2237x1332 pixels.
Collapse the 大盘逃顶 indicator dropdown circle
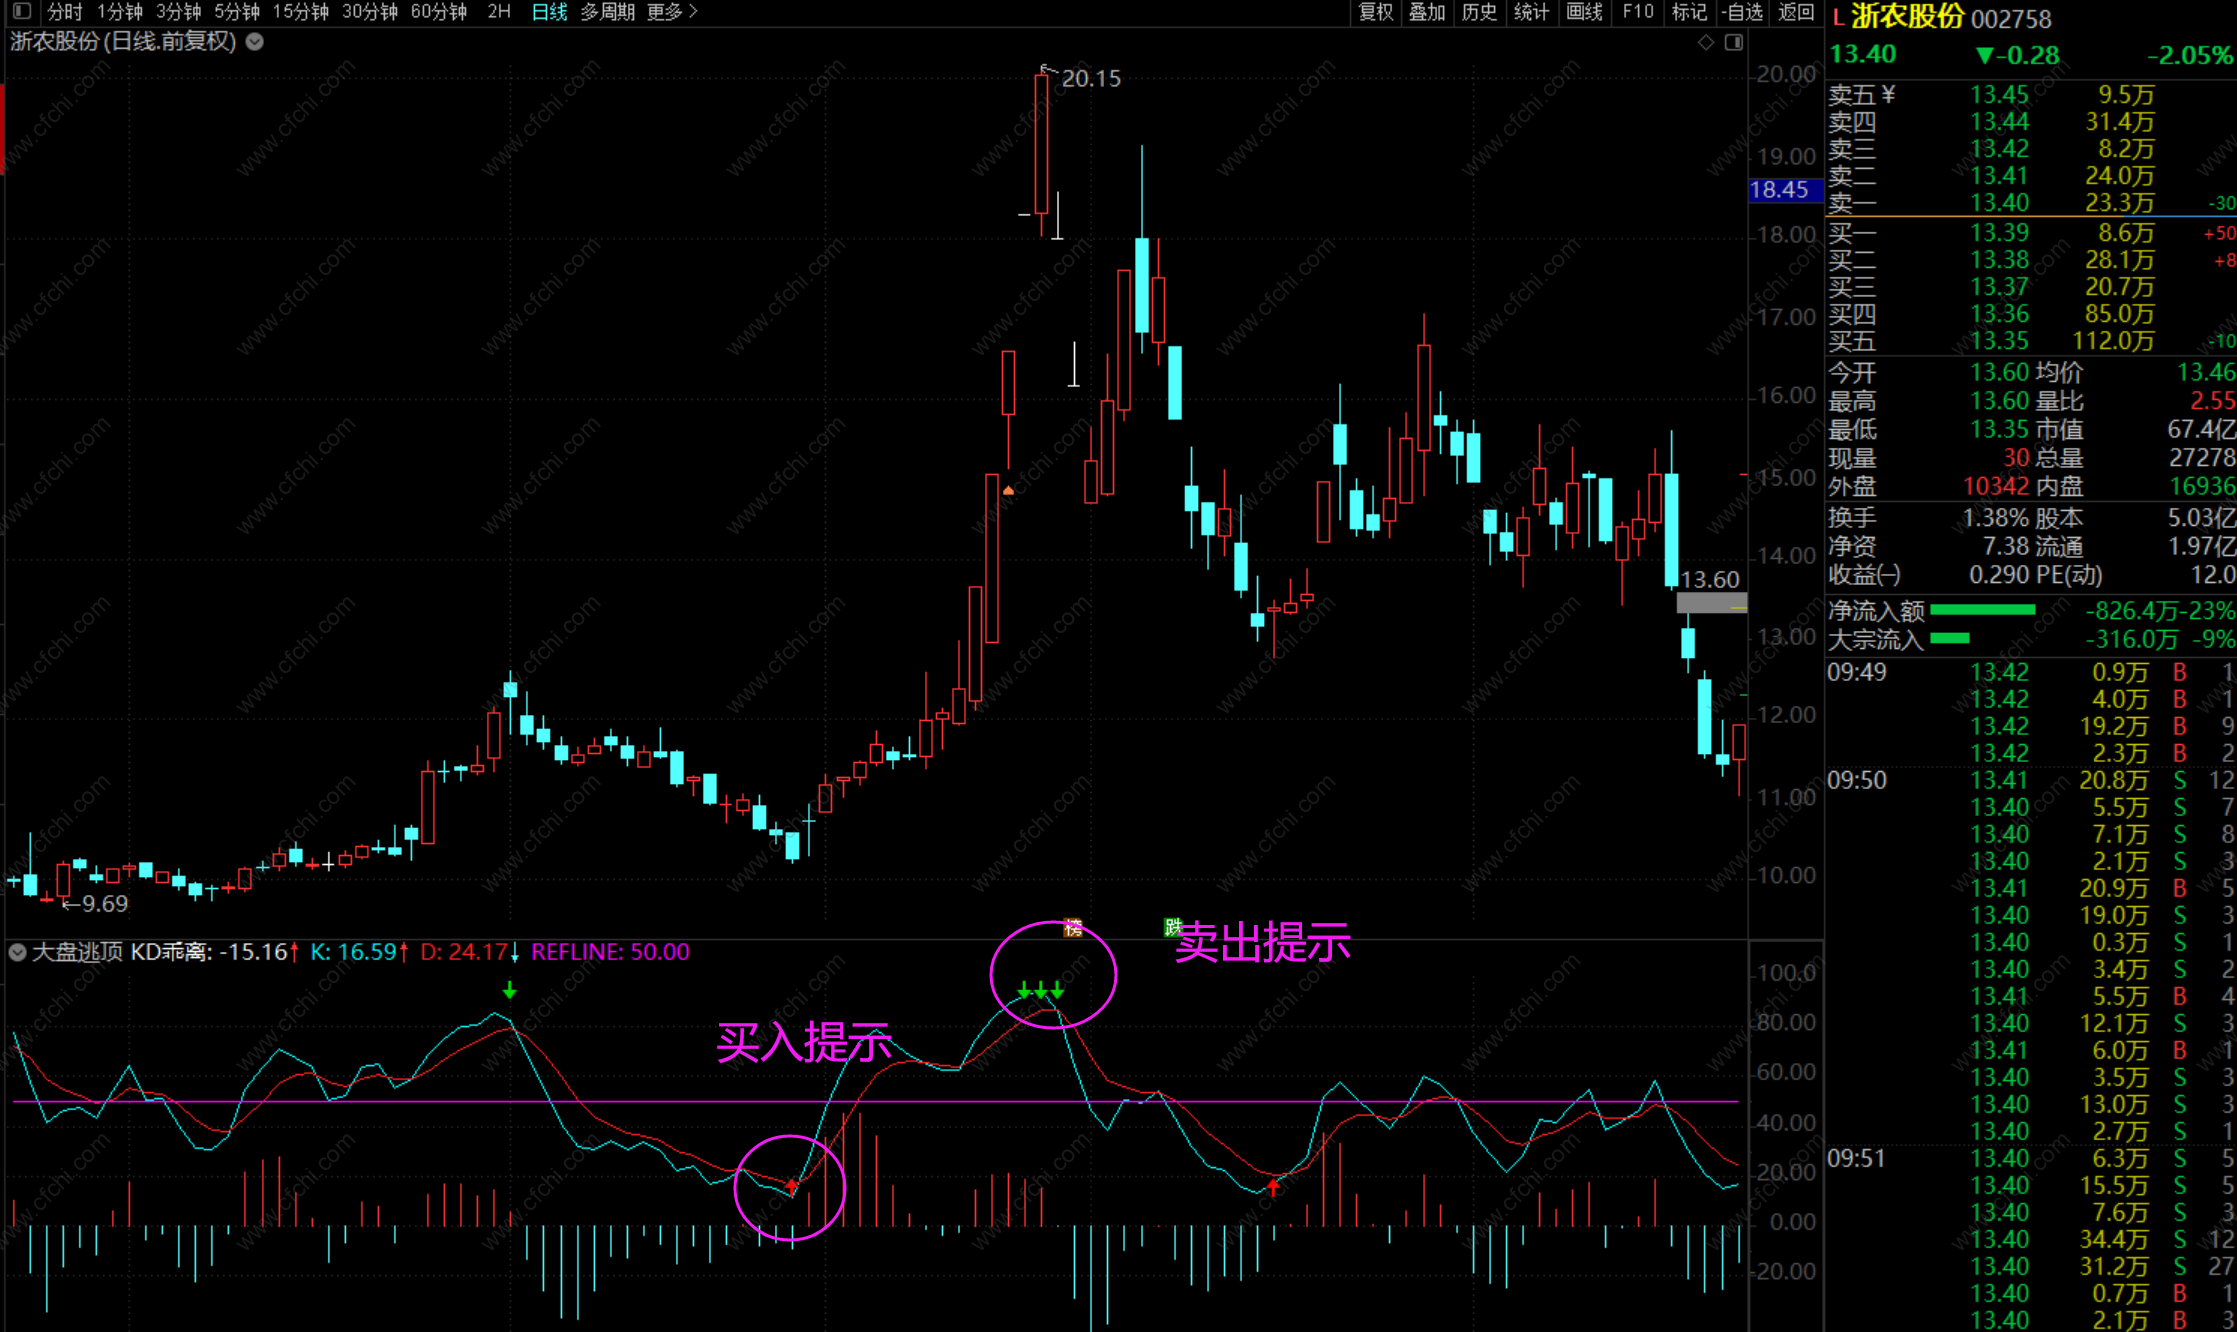coord(17,952)
